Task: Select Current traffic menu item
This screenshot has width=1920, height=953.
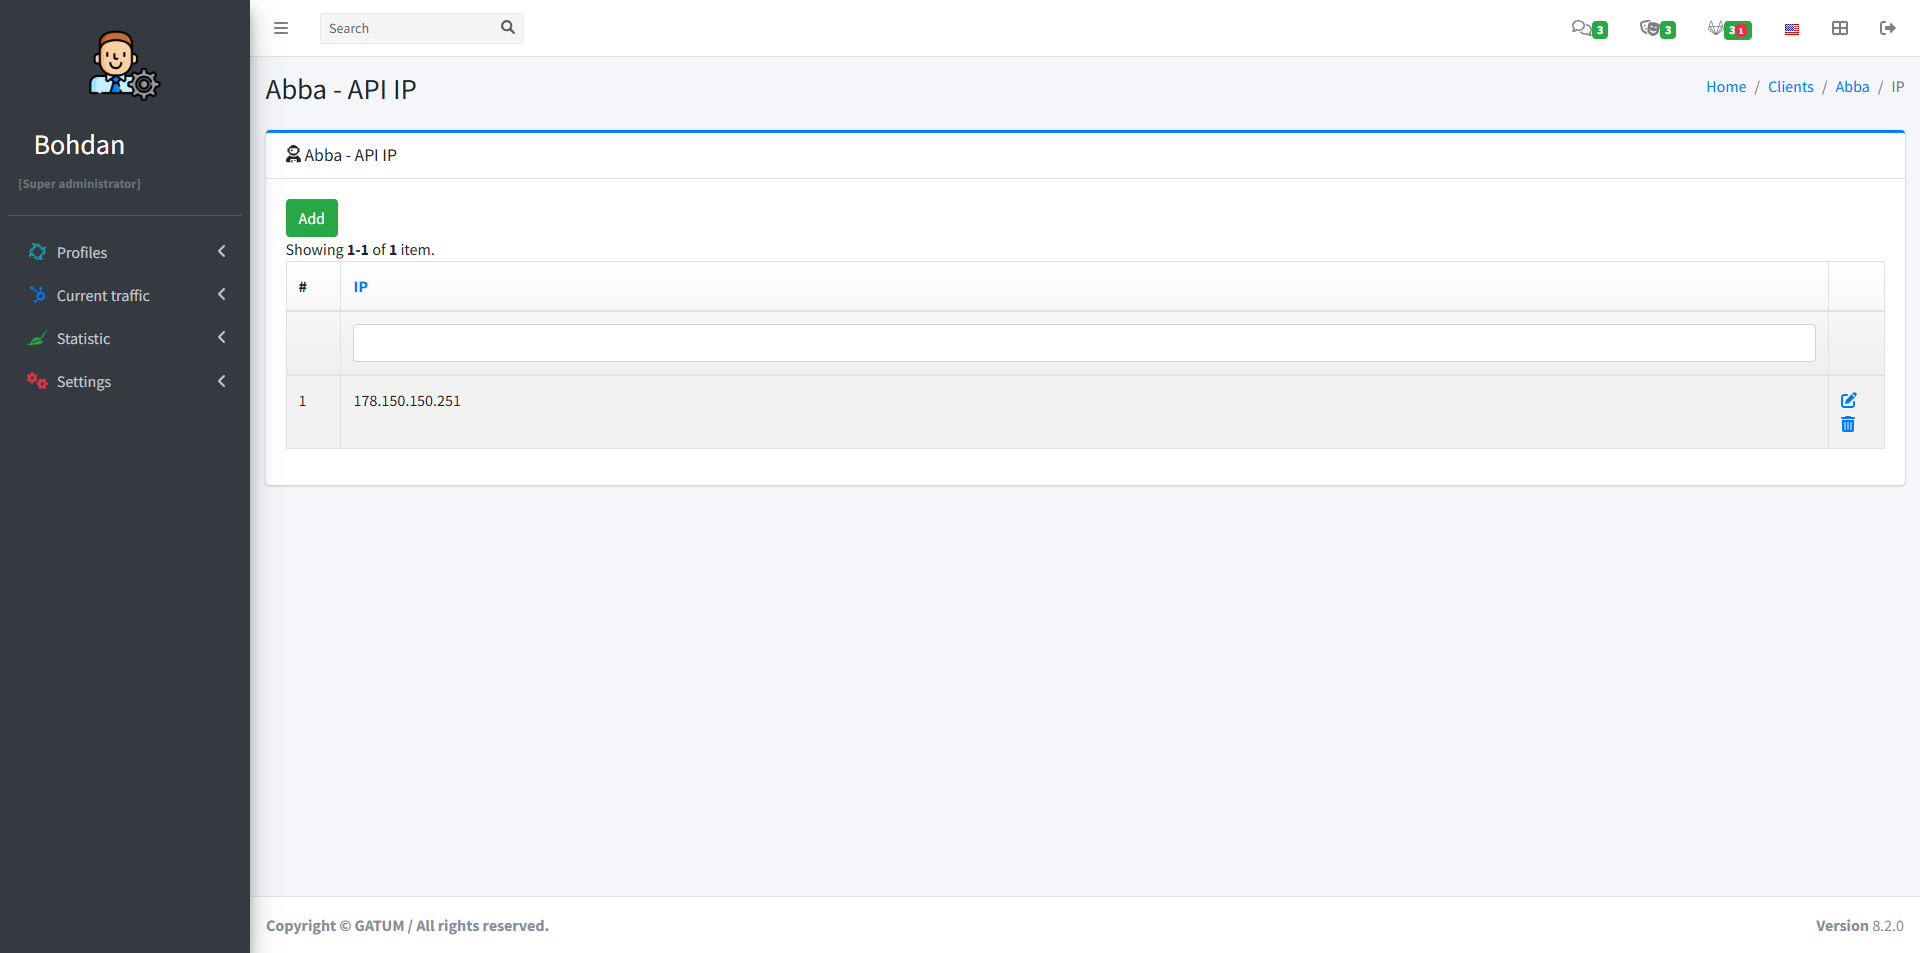Action: pyautogui.click(x=103, y=295)
